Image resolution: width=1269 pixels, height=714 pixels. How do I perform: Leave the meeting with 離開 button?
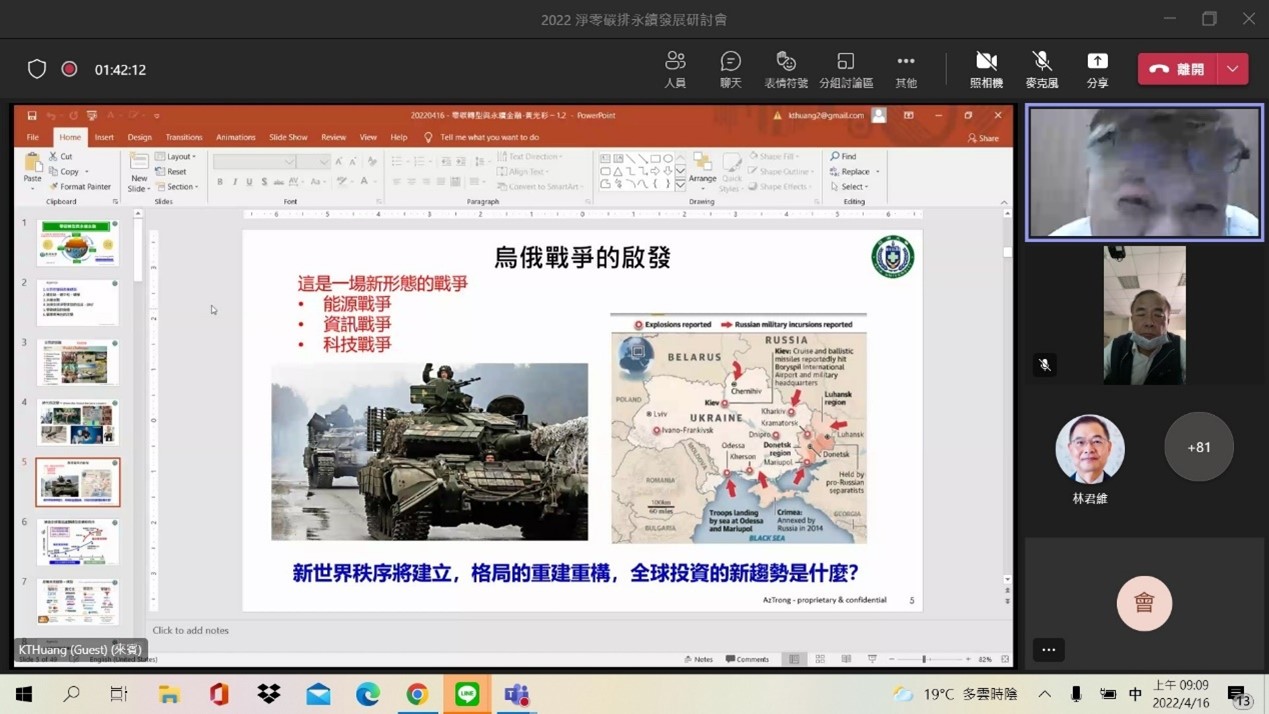click(x=1177, y=69)
